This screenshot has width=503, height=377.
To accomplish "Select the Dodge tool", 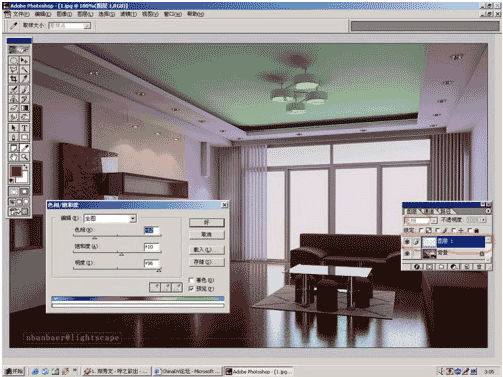I will (24, 117).
